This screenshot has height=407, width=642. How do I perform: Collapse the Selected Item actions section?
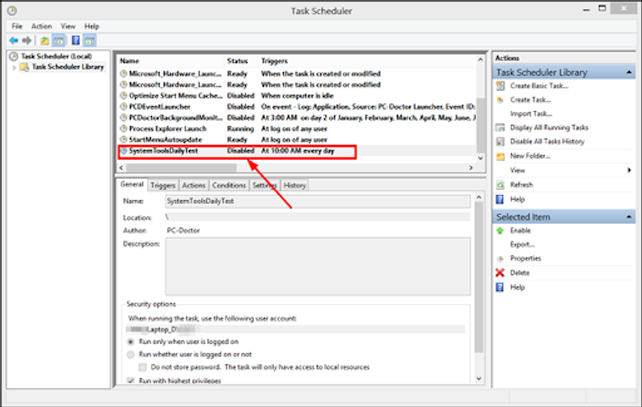click(629, 217)
